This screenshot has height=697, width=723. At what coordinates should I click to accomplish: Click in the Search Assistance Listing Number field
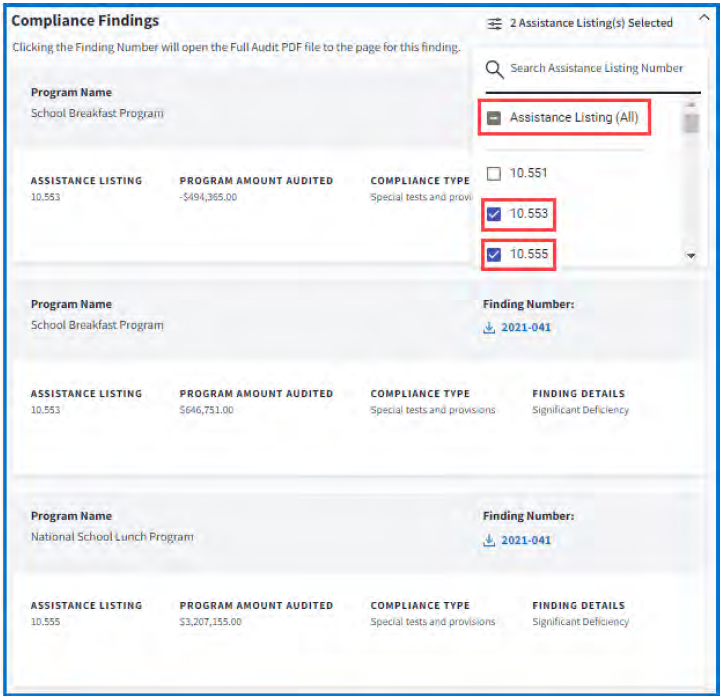(x=596, y=69)
